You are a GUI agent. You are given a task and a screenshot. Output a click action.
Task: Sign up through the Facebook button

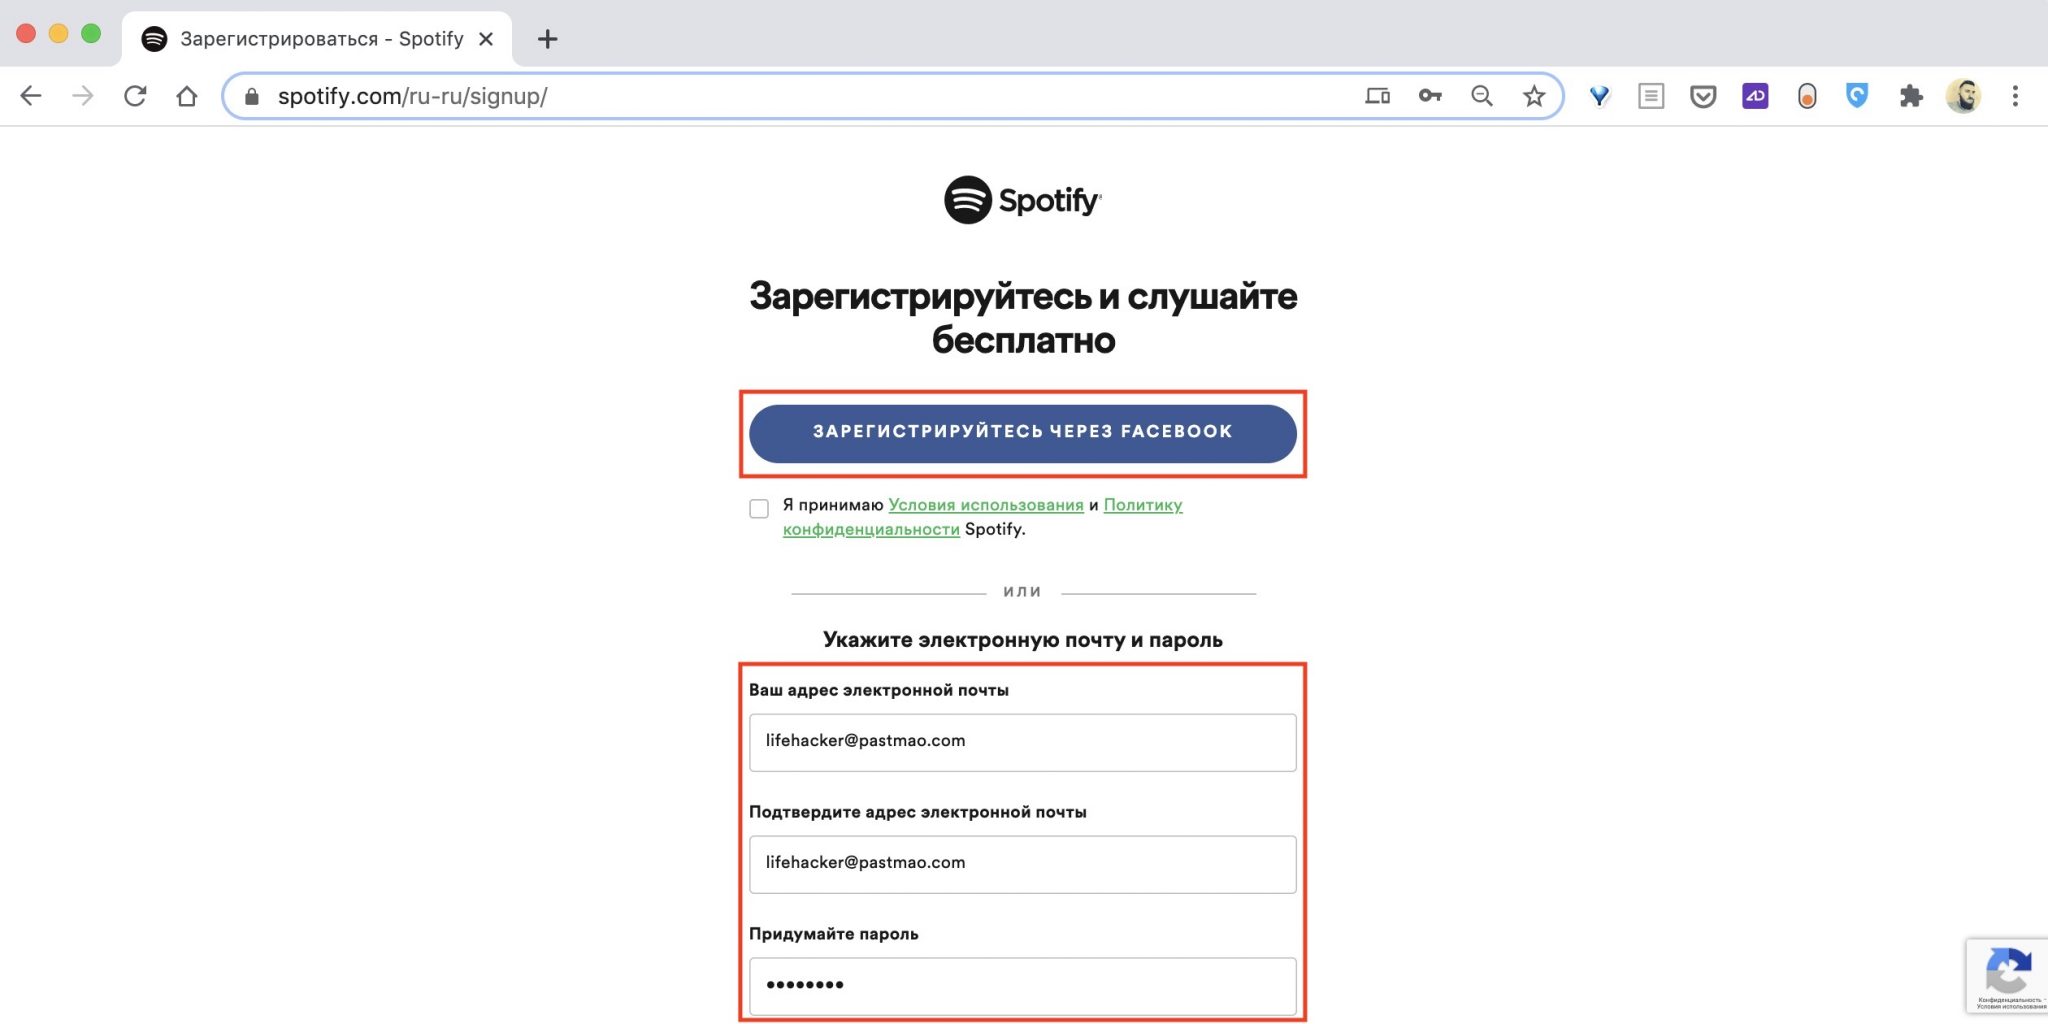coord(1022,433)
